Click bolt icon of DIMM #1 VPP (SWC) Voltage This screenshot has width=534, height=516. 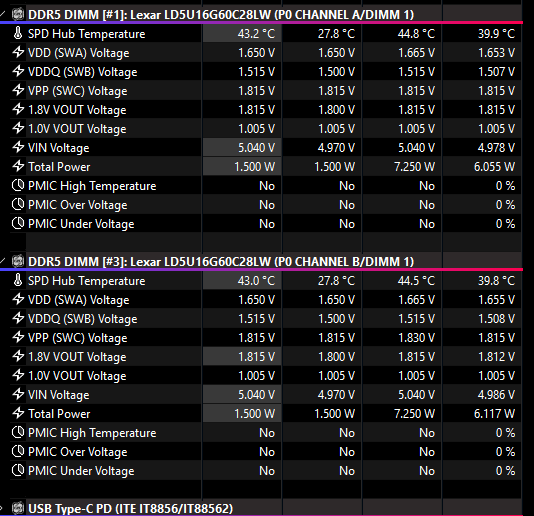click(18, 91)
